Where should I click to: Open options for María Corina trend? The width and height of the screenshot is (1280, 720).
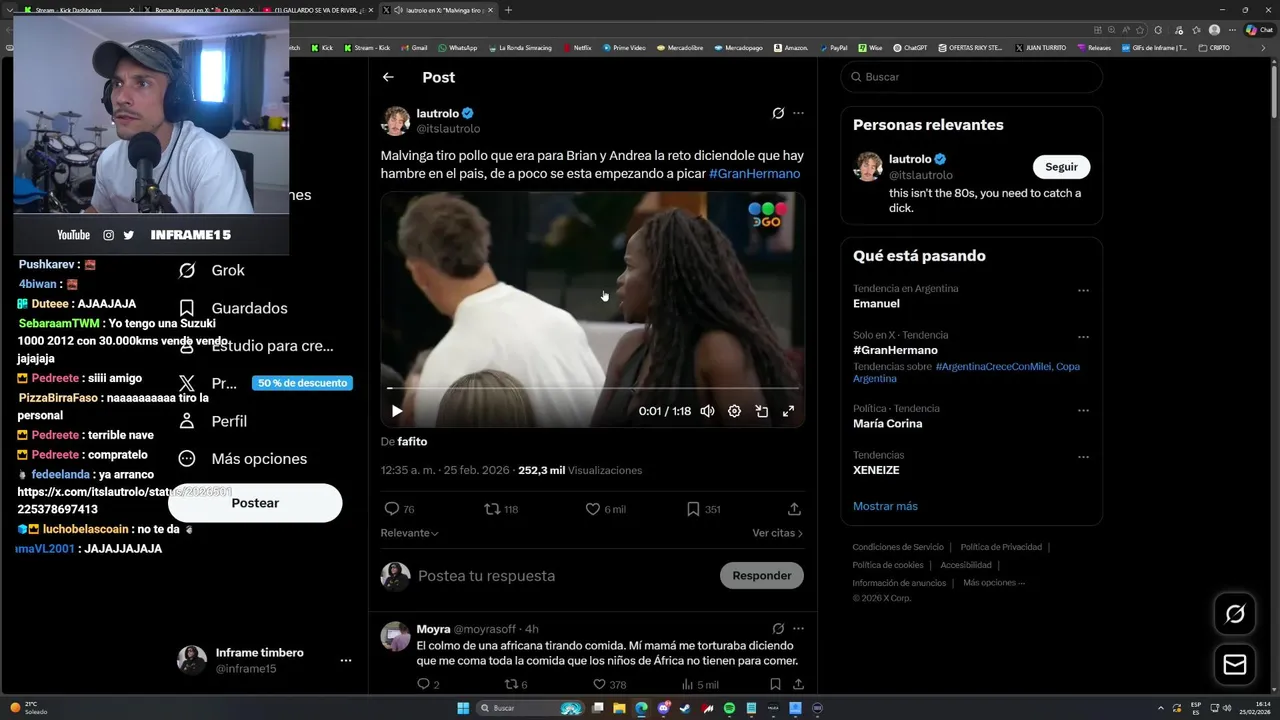pos(1083,411)
